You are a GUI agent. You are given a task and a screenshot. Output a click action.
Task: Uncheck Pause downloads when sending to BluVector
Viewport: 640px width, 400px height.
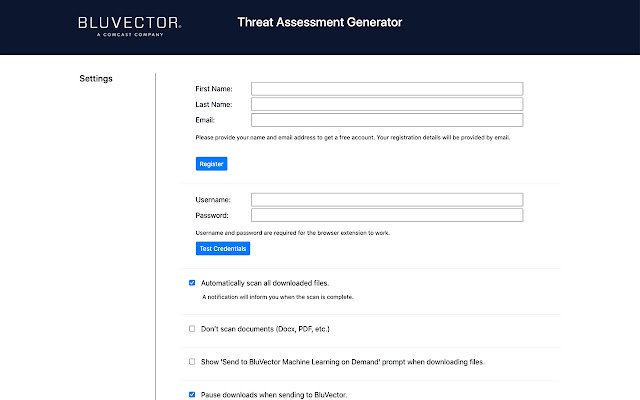pos(192,394)
